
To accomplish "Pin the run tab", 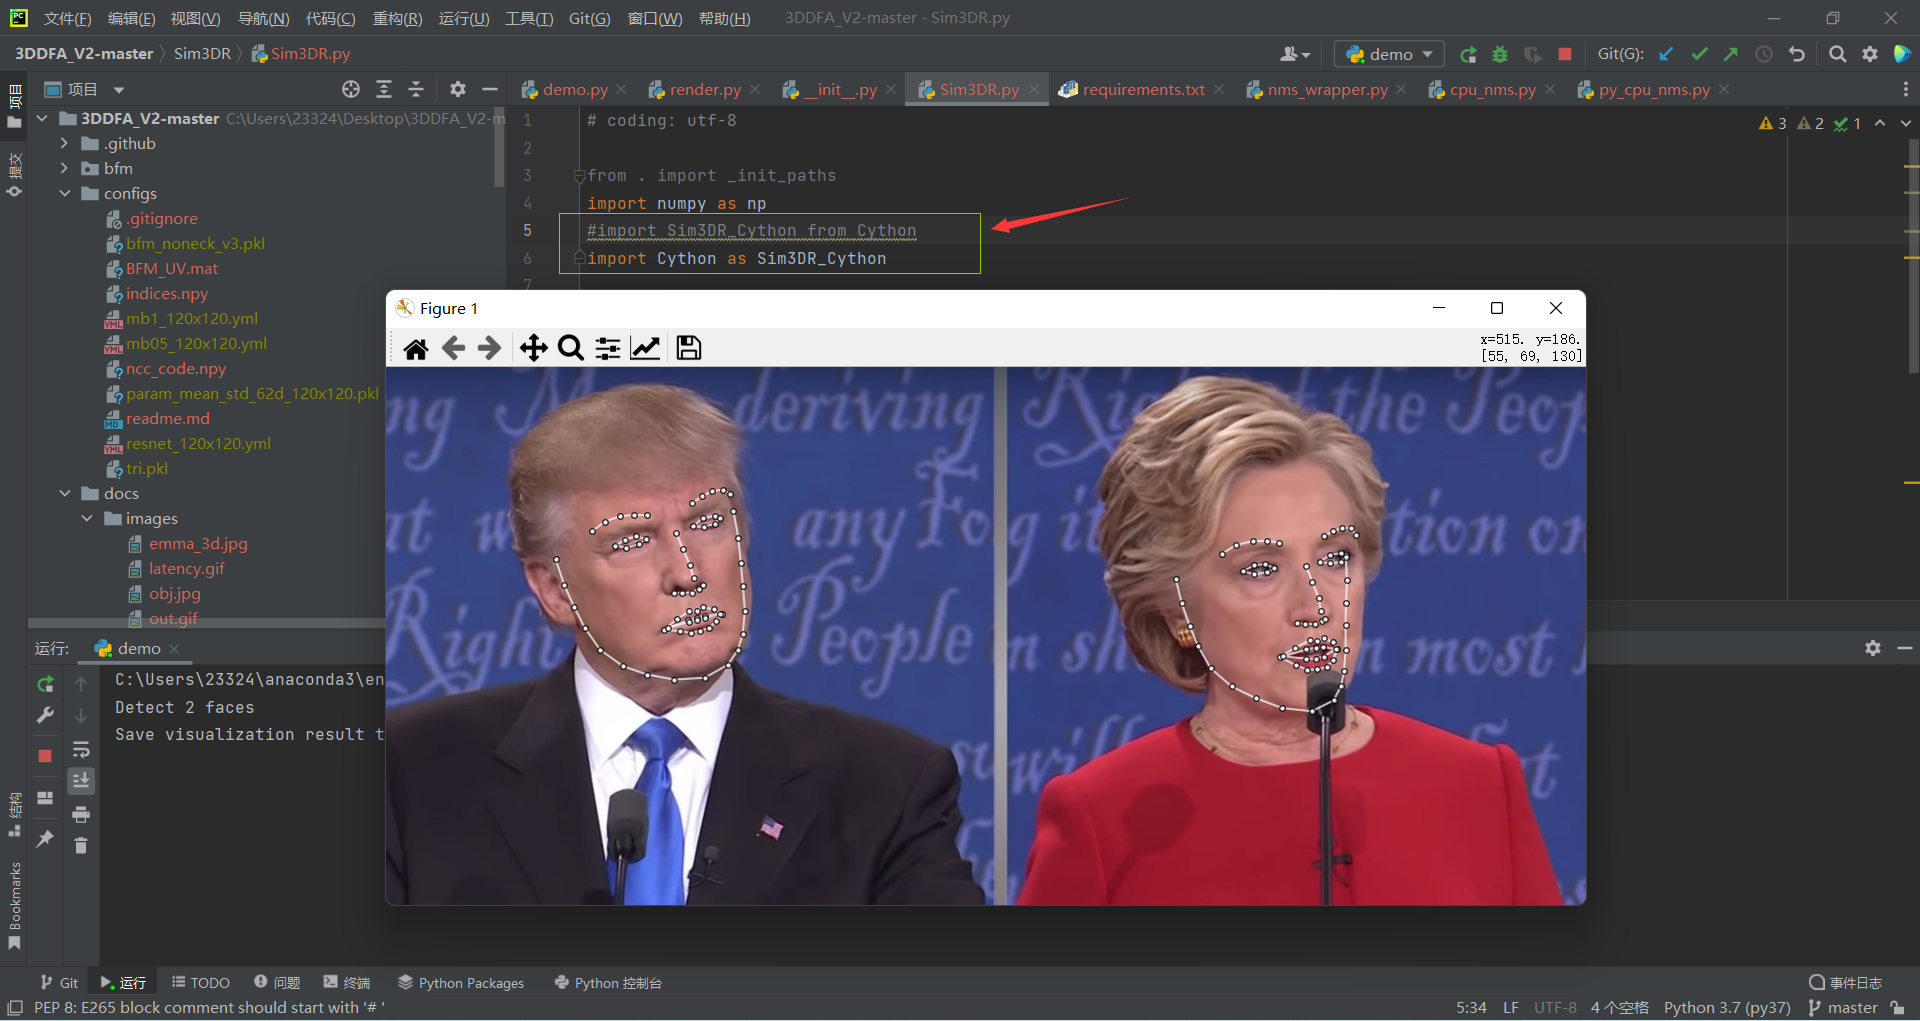I will click(x=45, y=839).
